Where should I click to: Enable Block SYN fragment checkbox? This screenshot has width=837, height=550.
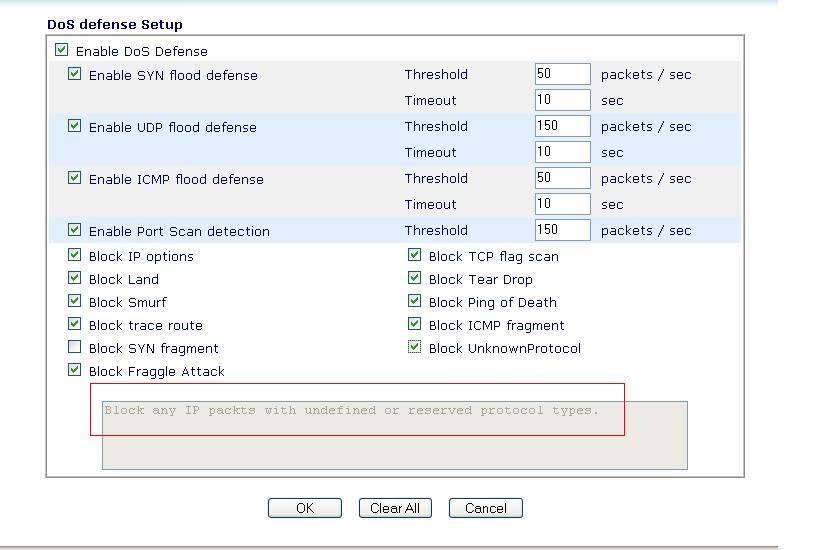[75, 347]
